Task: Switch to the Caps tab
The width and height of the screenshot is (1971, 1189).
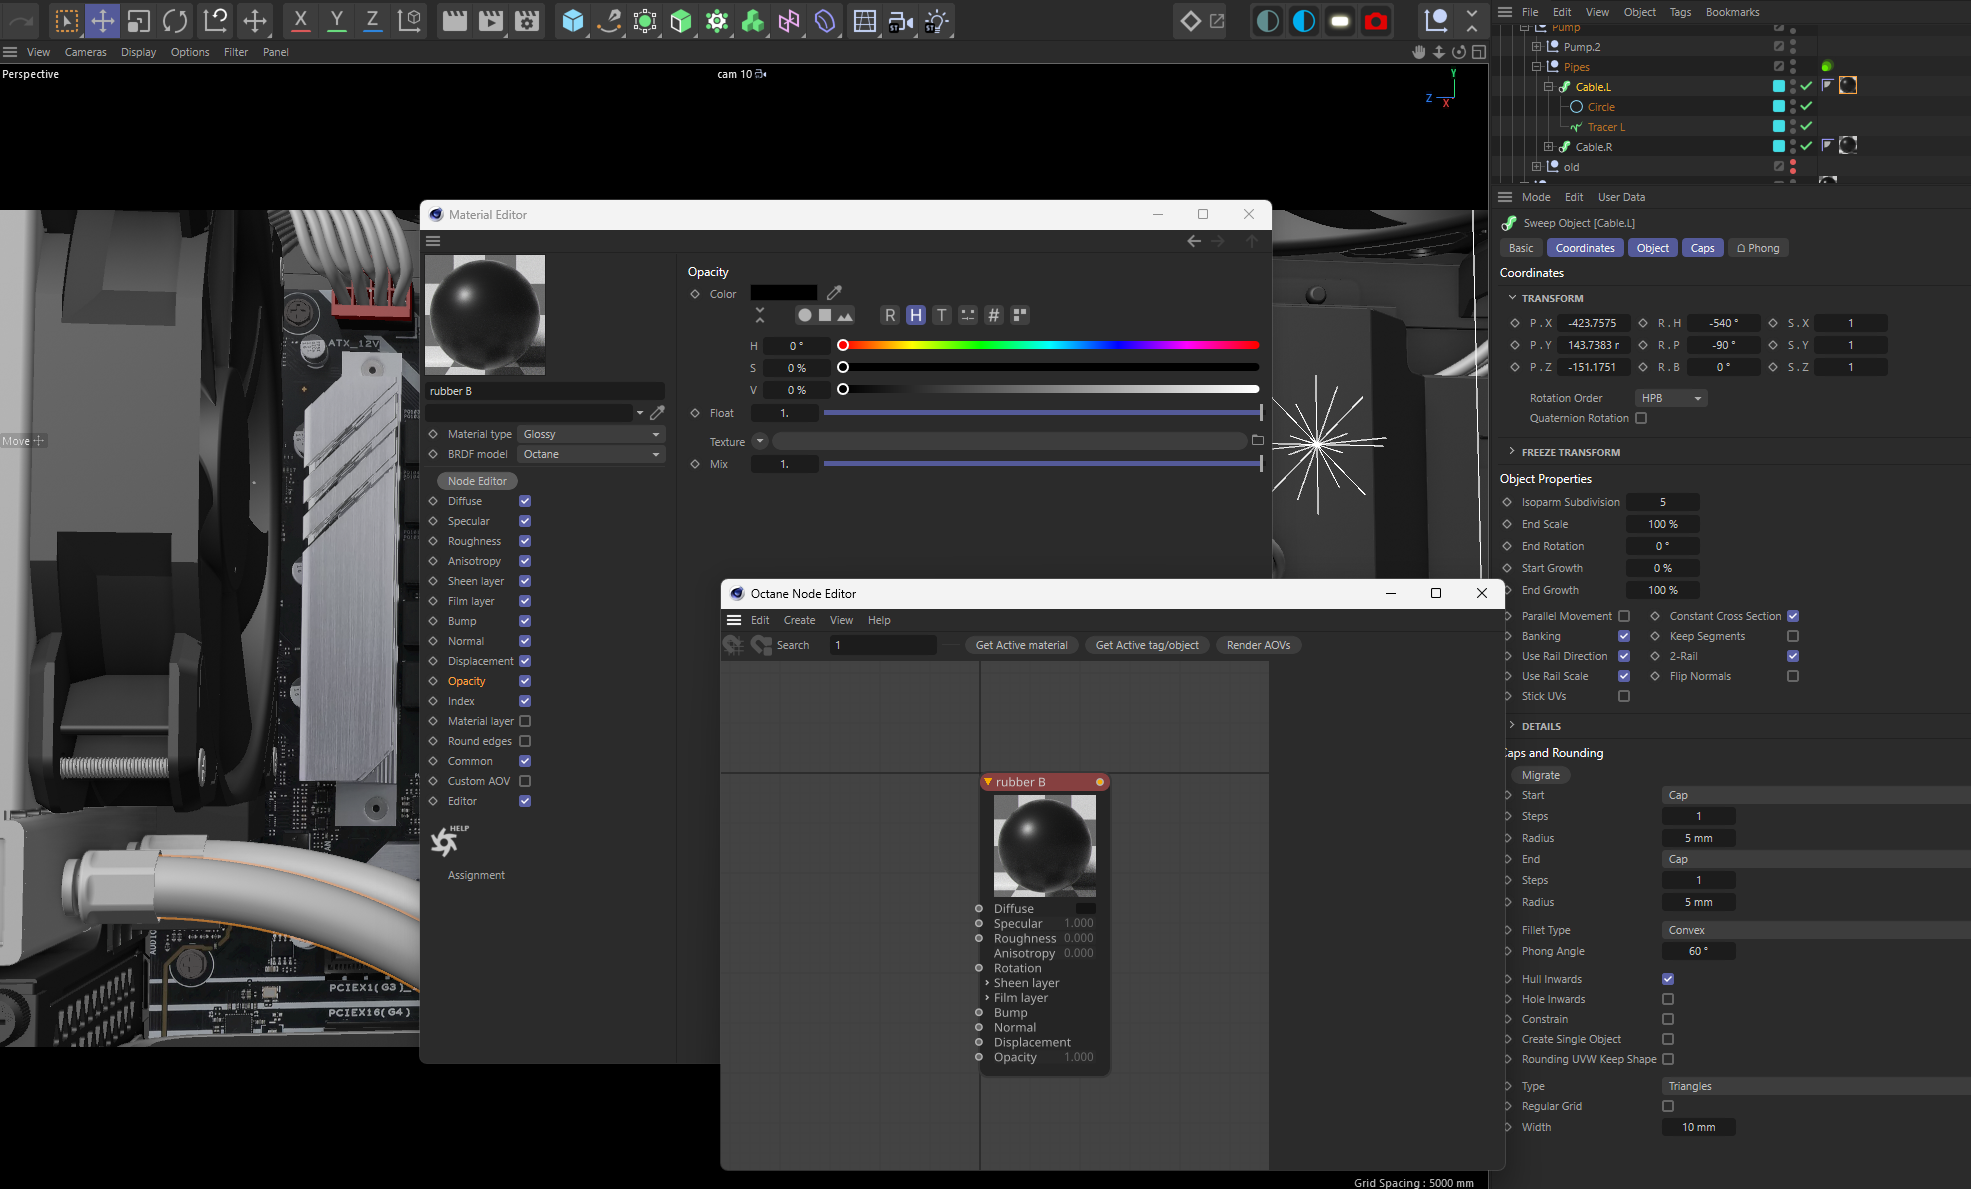Action: coord(1702,248)
